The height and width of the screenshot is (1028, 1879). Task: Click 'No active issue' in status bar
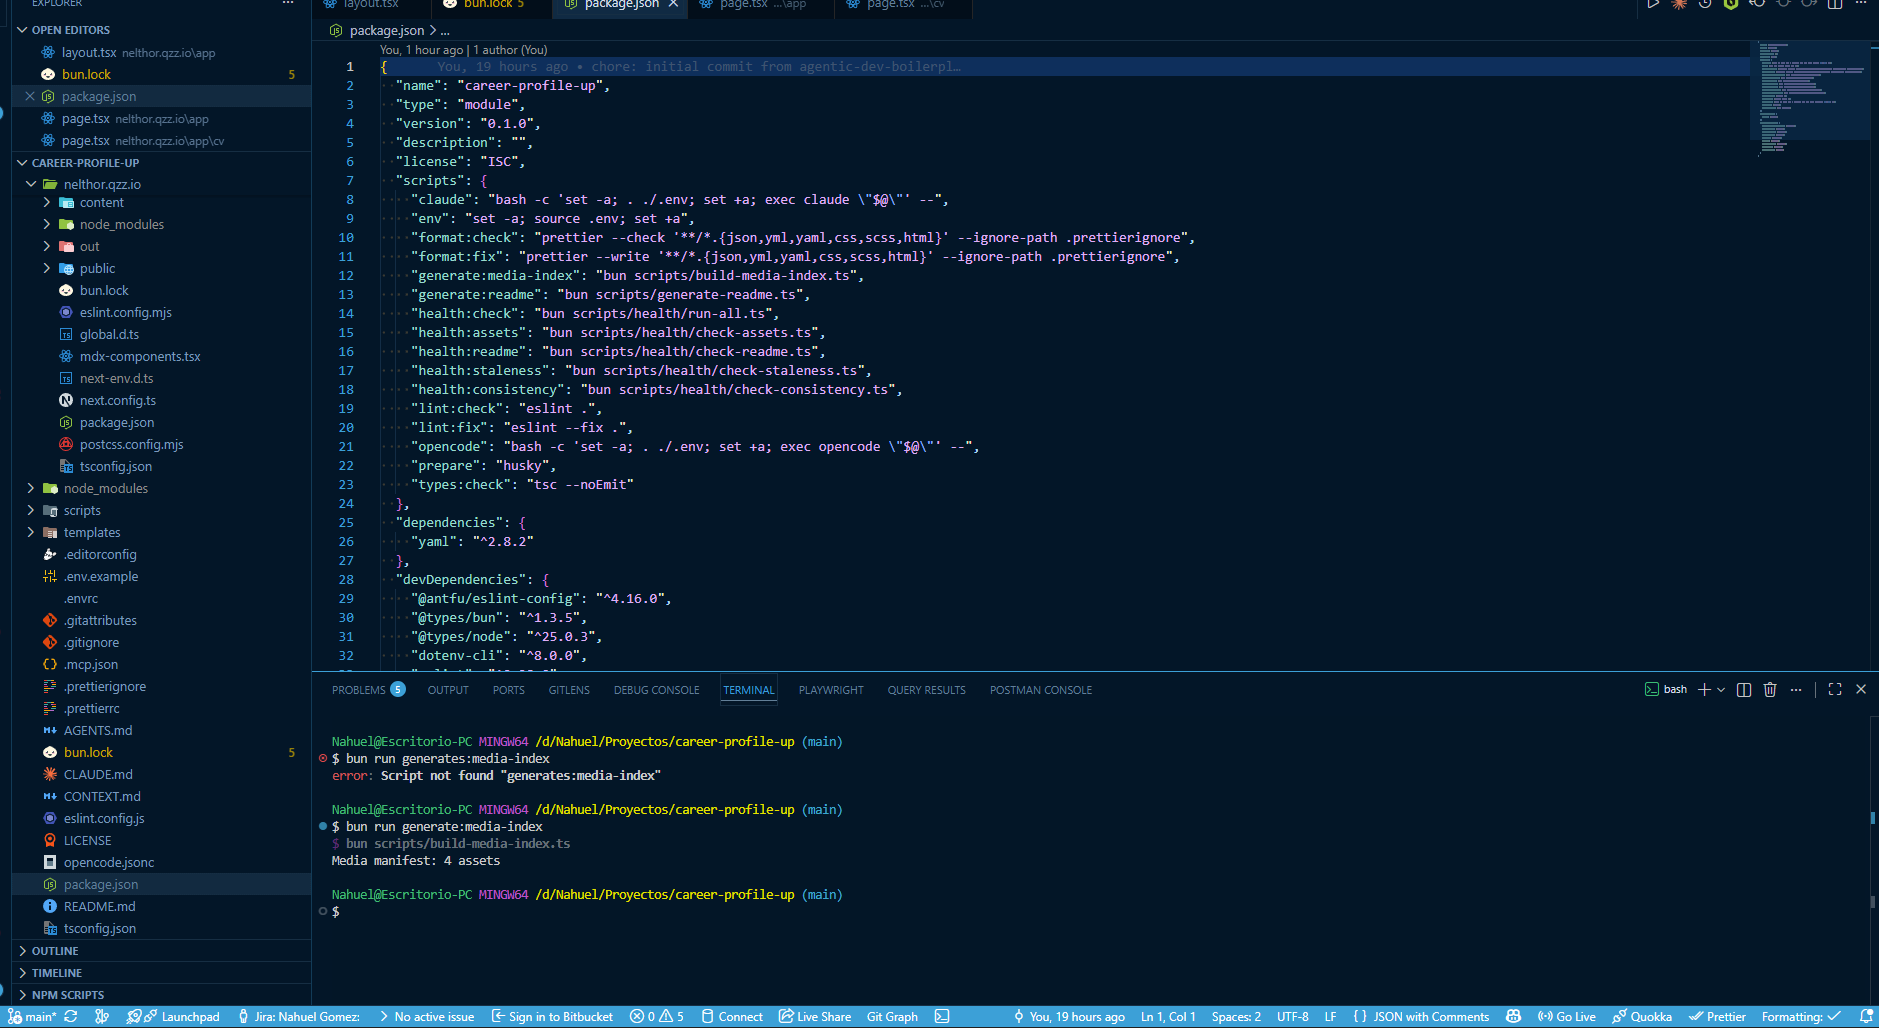(x=427, y=1017)
